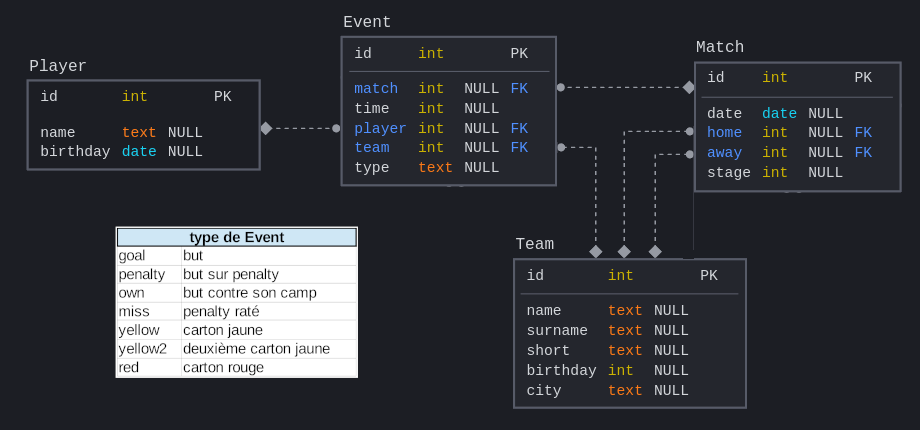
Task: Click the circle endpoint beside Event's team row
Action: click(x=561, y=147)
